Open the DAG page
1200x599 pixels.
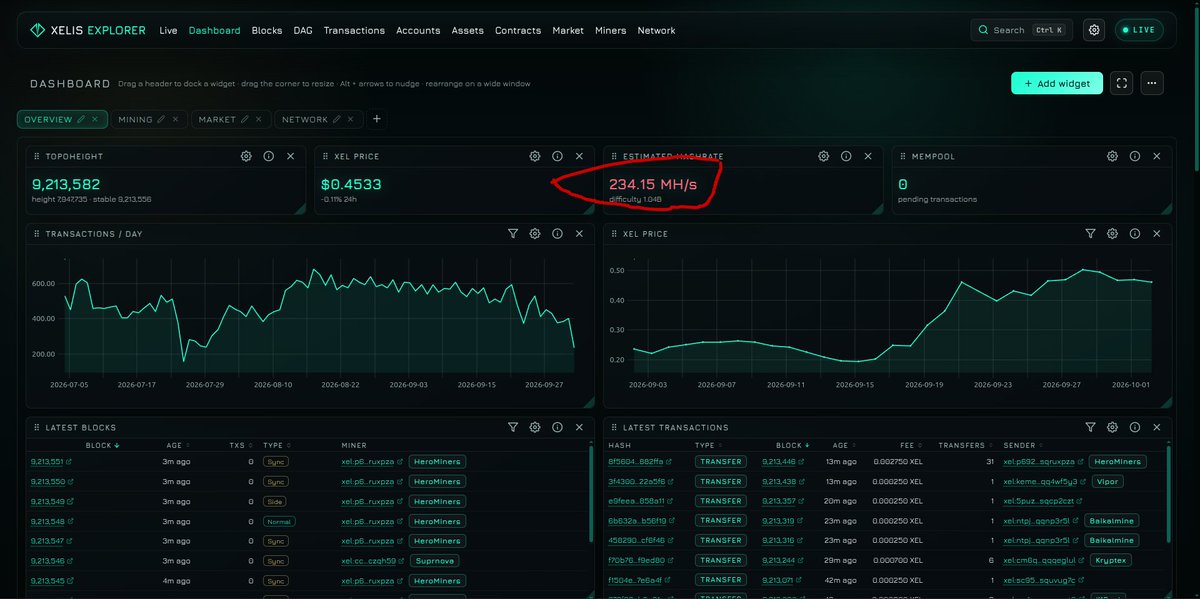(x=303, y=30)
